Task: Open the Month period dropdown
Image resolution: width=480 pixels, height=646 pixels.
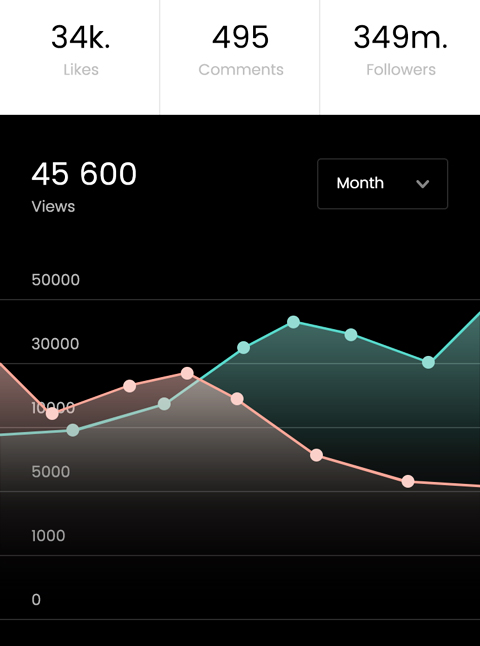Action: [382, 184]
